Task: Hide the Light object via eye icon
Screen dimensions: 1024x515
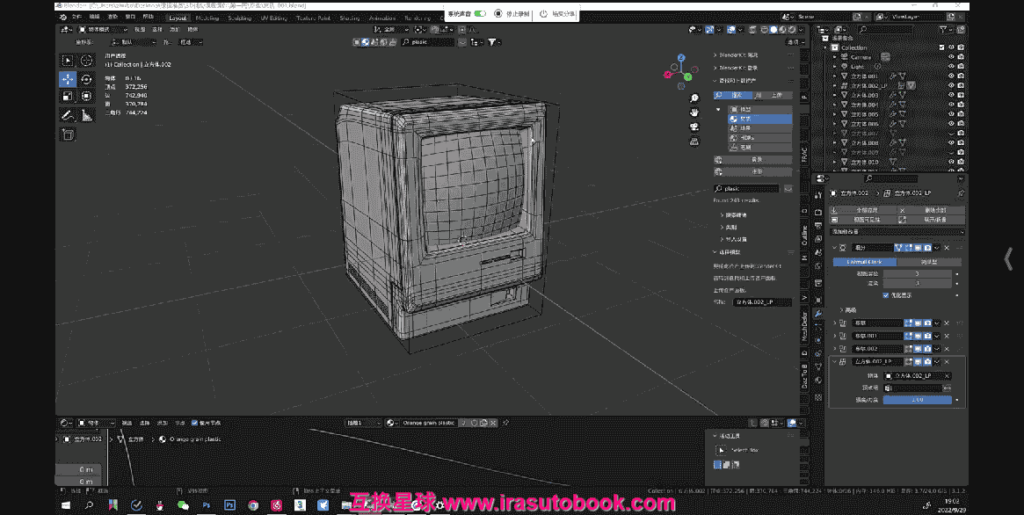Action: point(951,67)
